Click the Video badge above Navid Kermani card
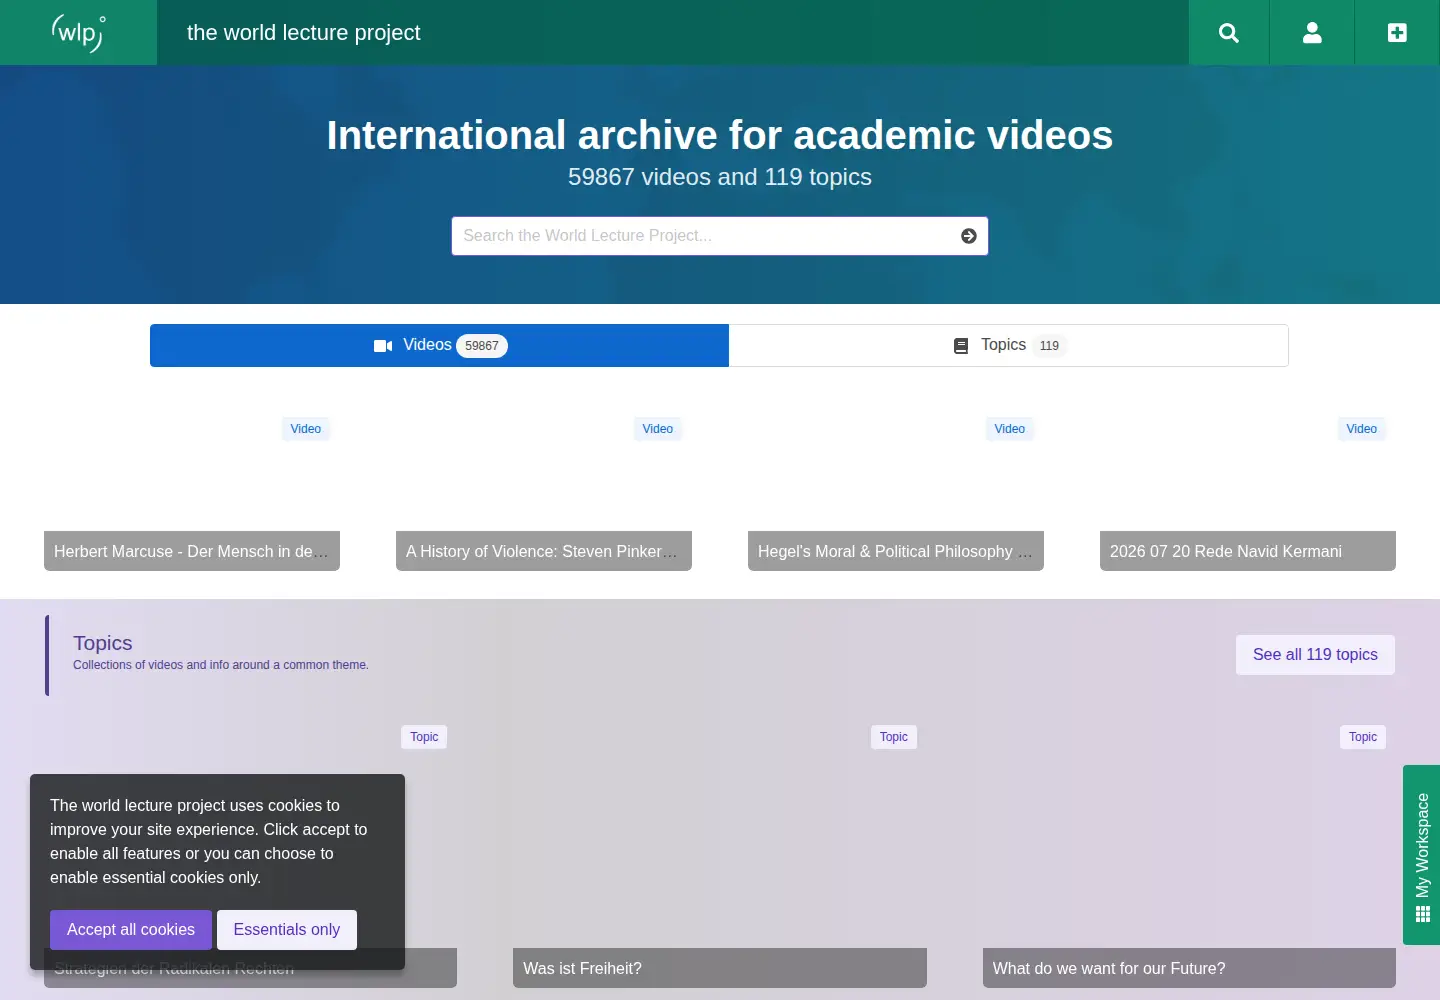The width and height of the screenshot is (1440, 1000). 1362,429
